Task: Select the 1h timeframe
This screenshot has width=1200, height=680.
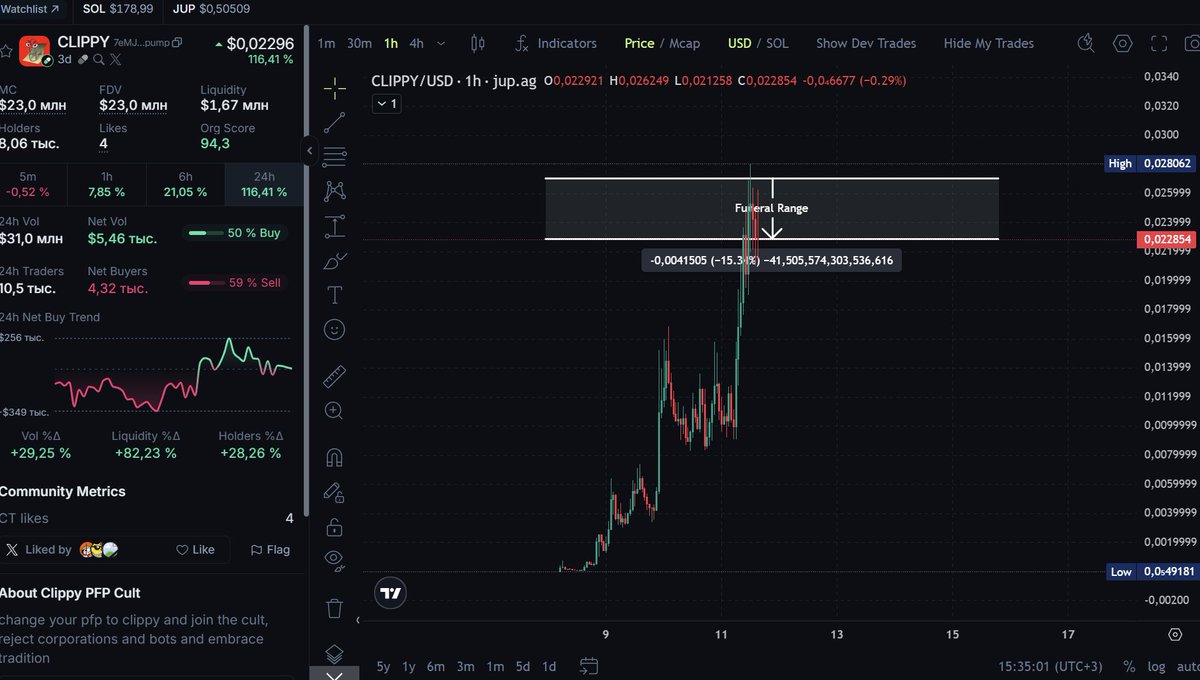Action: click(x=391, y=43)
